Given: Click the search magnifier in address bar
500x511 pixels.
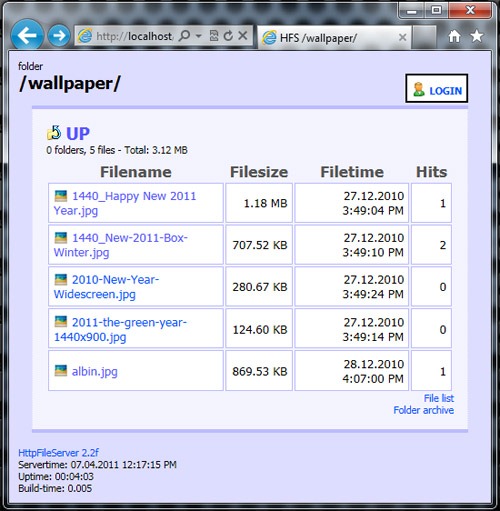Looking at the screenshot, I should (184, 36).
